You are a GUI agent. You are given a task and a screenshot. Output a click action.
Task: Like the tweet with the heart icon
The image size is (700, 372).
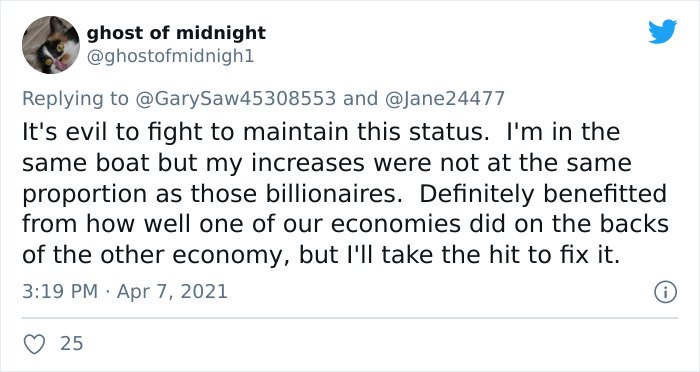[34, 344]
